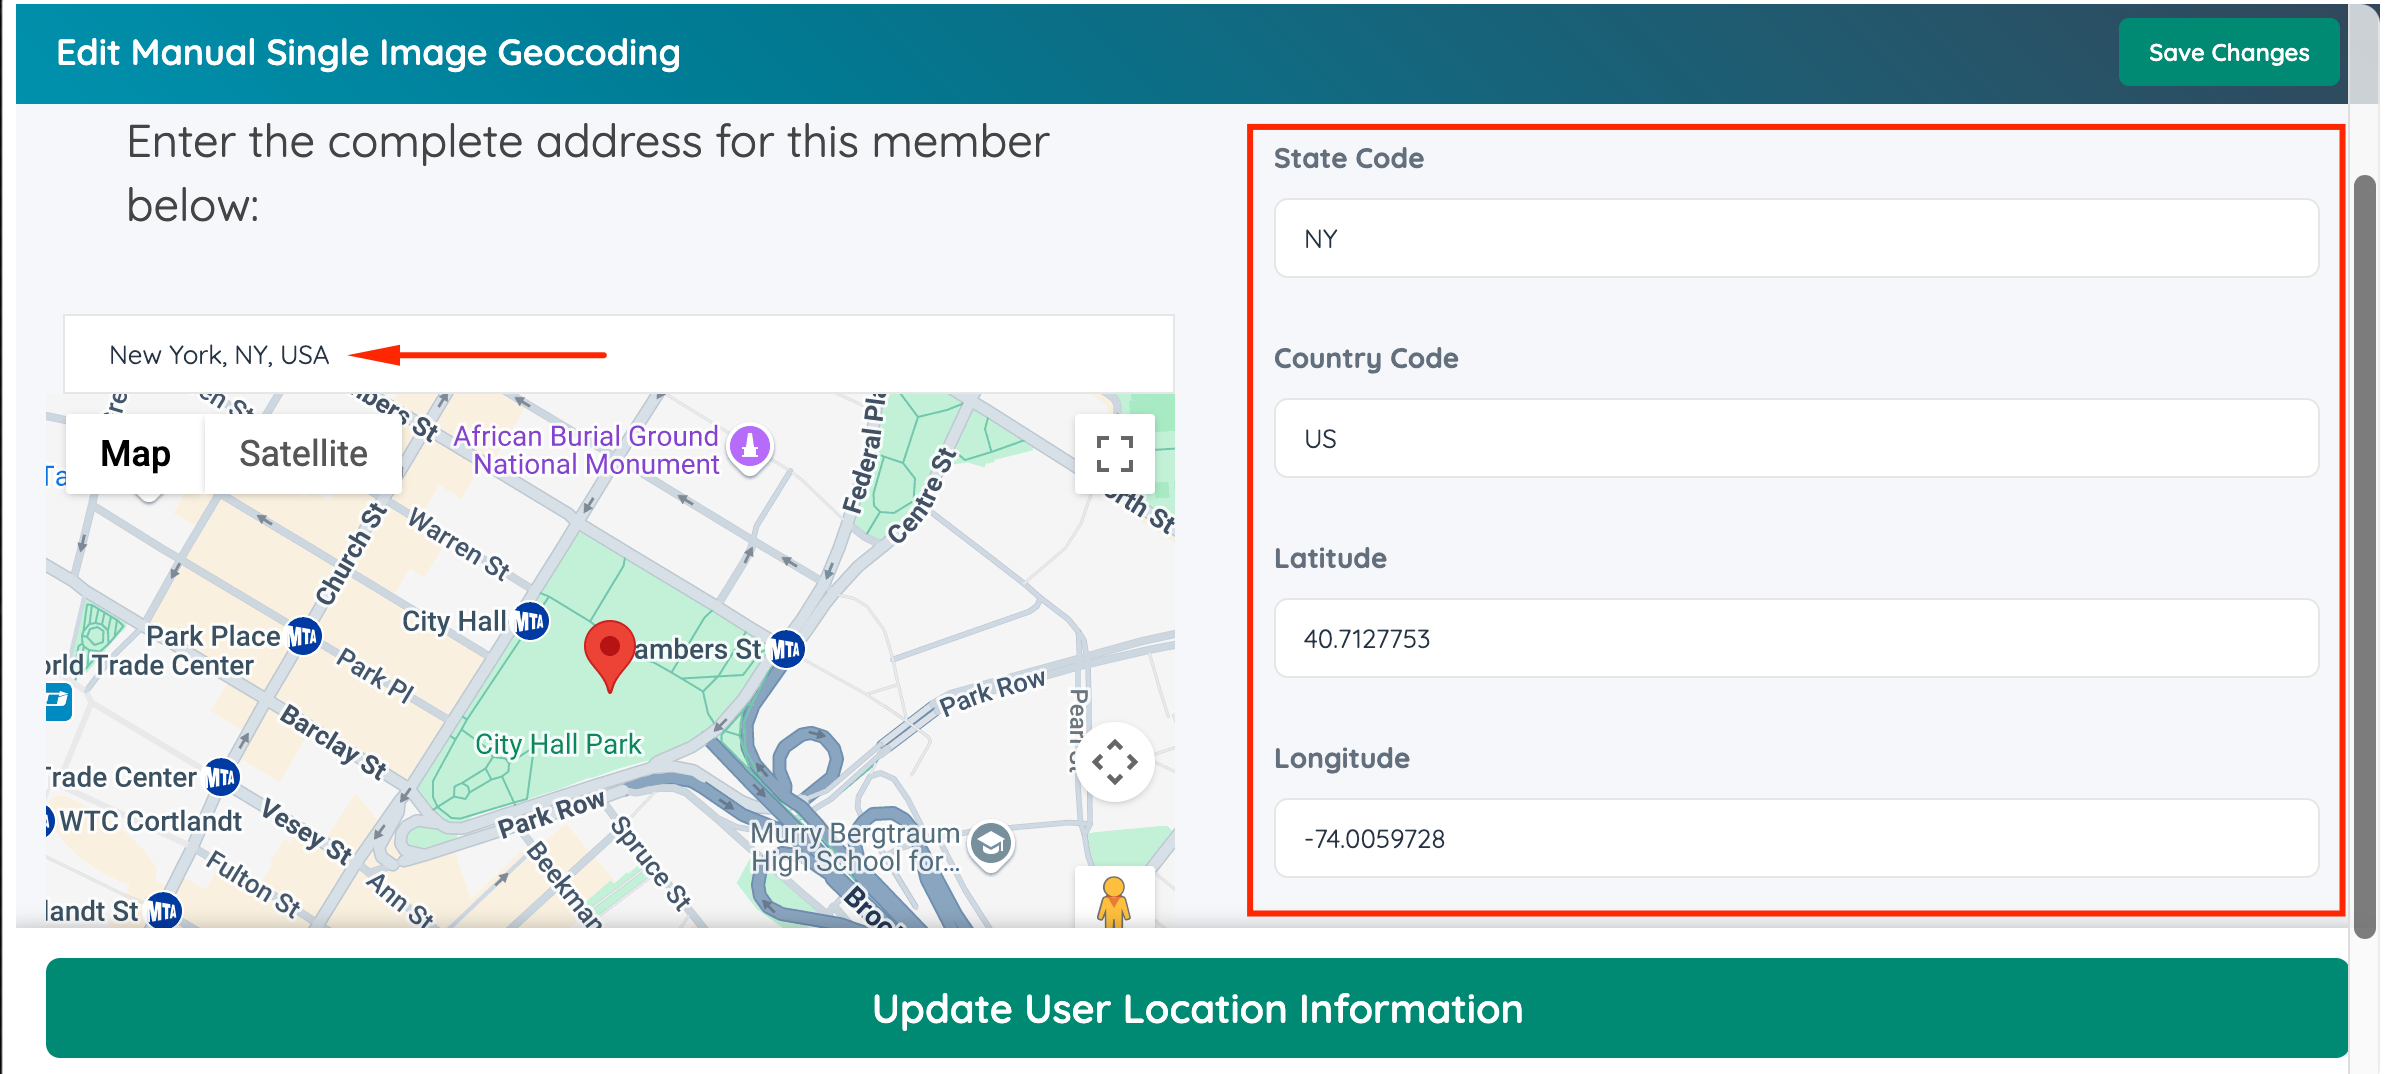
Task: Click City Hall MTA station icon
Action: pos(531,621)
